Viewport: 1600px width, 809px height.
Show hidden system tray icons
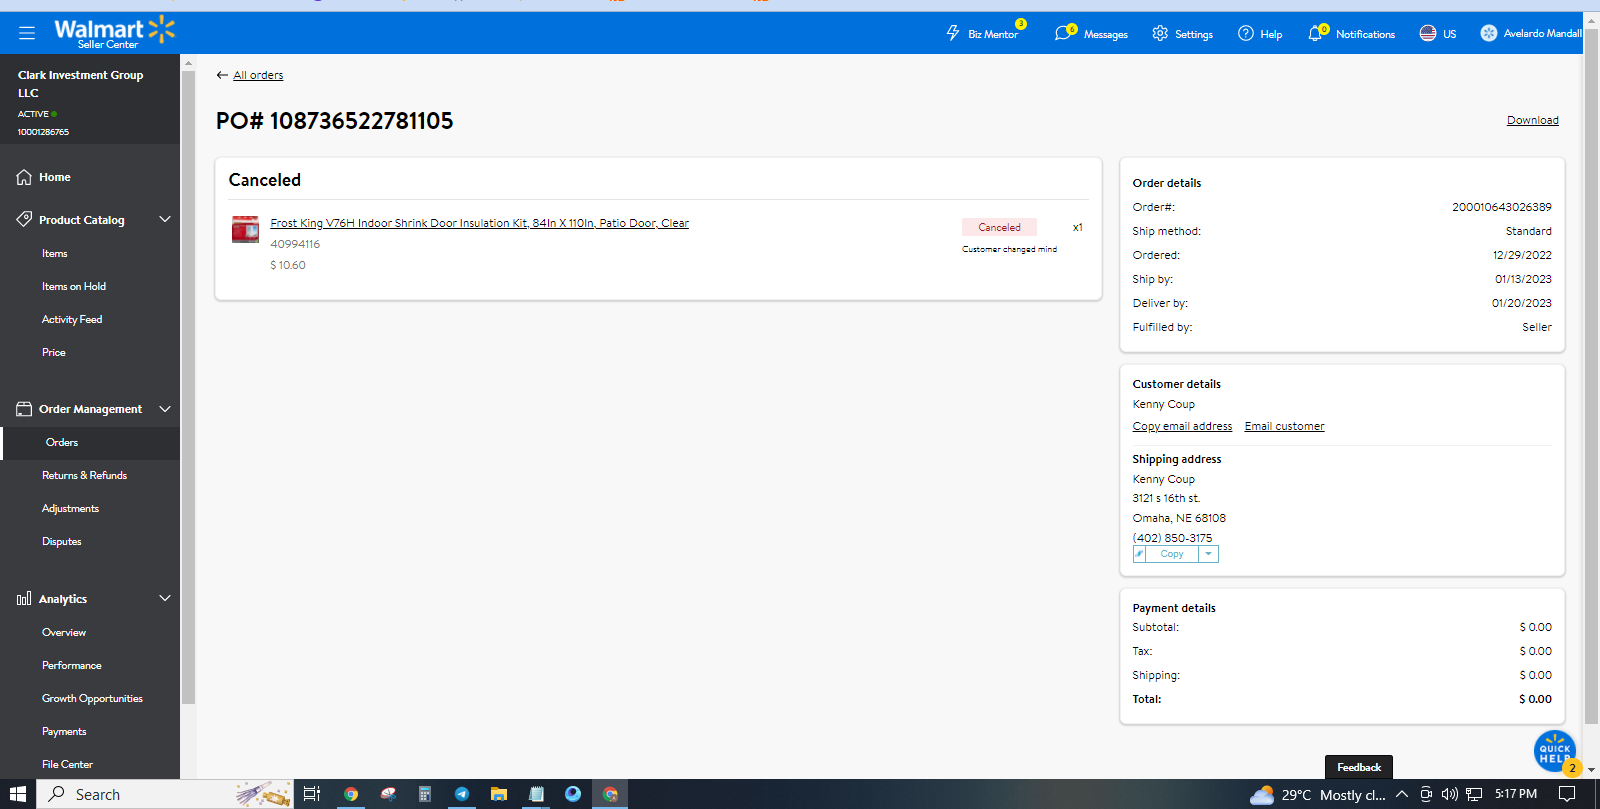1402,794
